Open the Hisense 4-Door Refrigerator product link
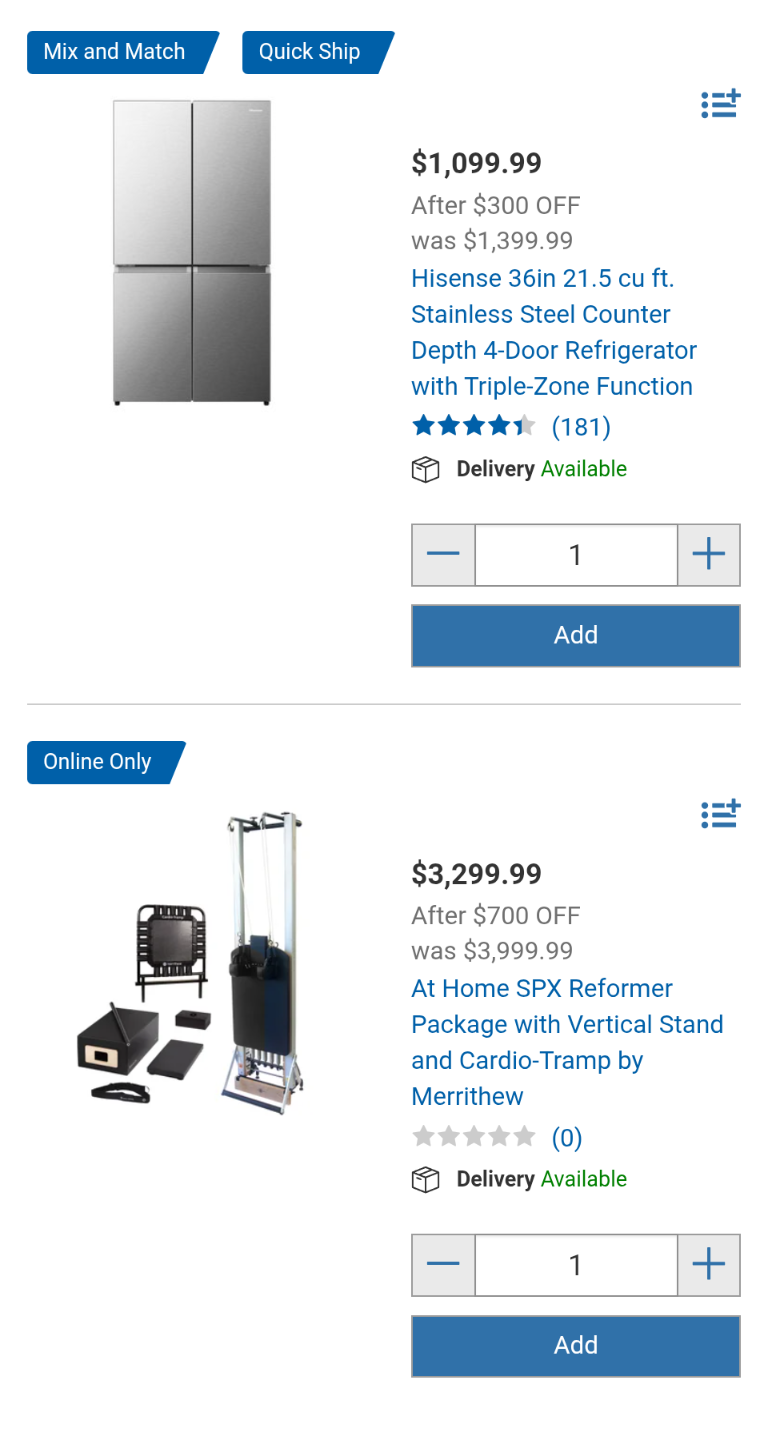768x1440 pixels. [x=553, y=332]
